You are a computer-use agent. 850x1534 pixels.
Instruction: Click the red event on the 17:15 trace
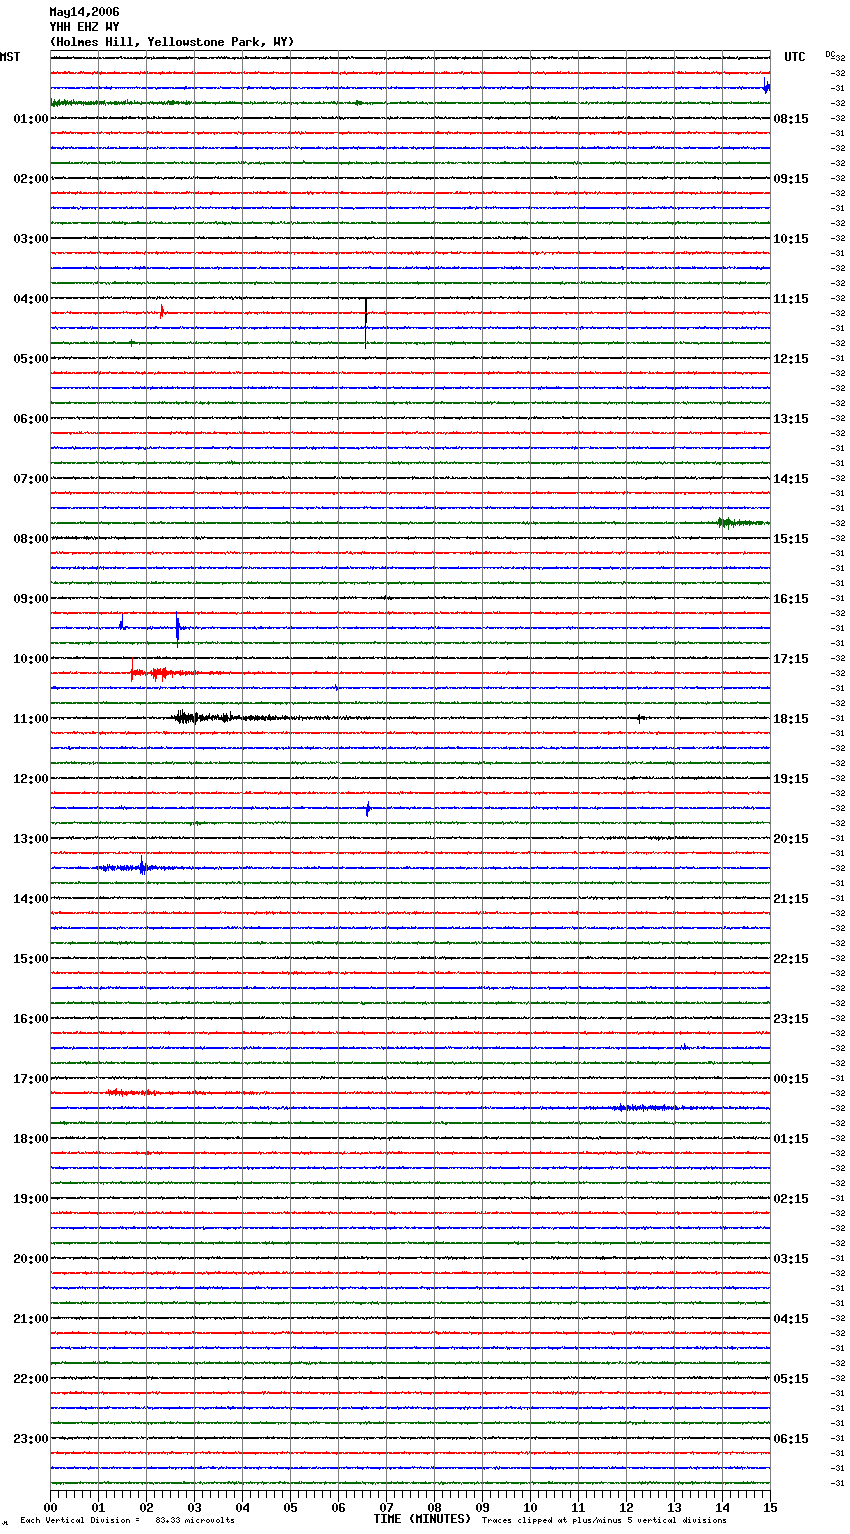(x=132, y=1092)
